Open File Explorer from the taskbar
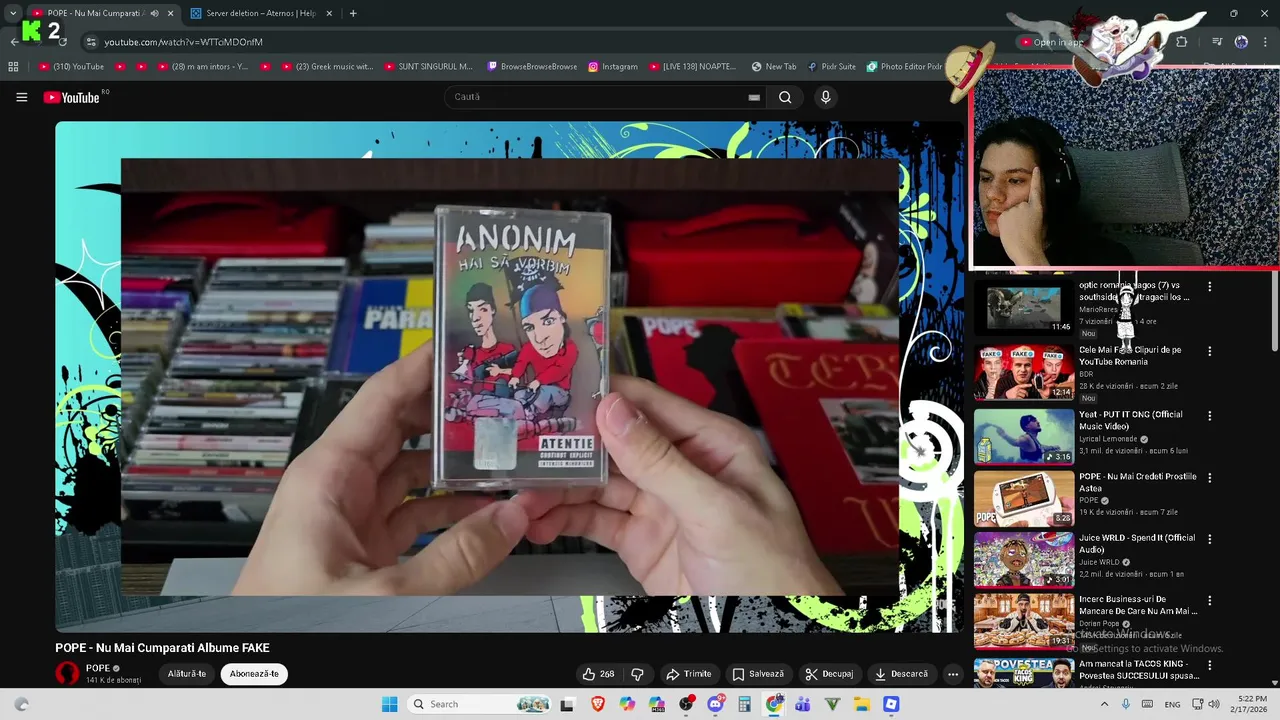The width and height of the screenshot is (1280, 720). click(x=862, y=704)
